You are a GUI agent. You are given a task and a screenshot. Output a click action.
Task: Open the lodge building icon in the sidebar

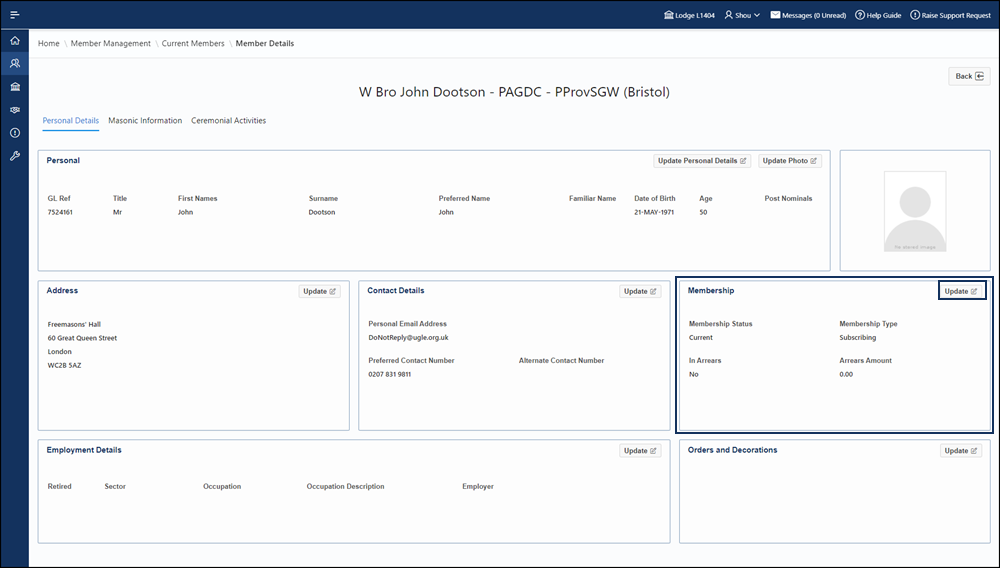click(15, 87)
